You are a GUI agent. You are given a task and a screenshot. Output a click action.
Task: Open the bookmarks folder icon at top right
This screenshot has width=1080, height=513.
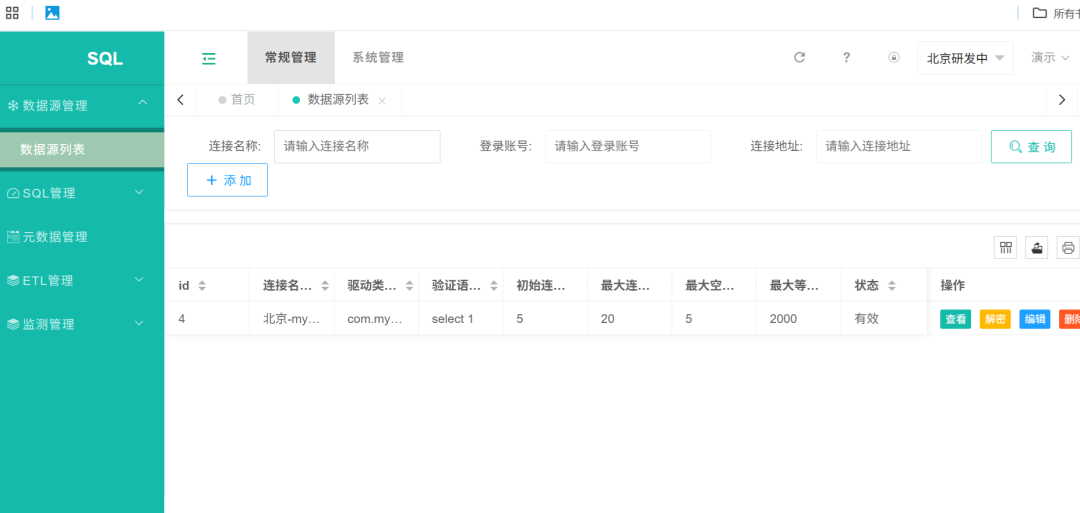click(x=1039, y=12)
